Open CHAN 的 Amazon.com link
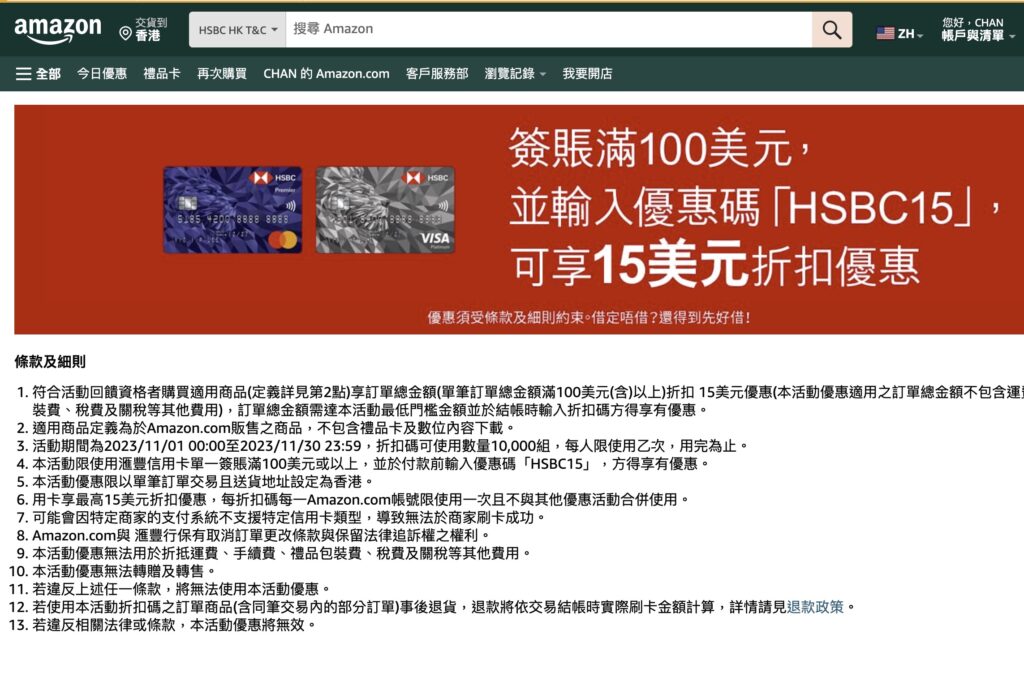 pos(326,74)
